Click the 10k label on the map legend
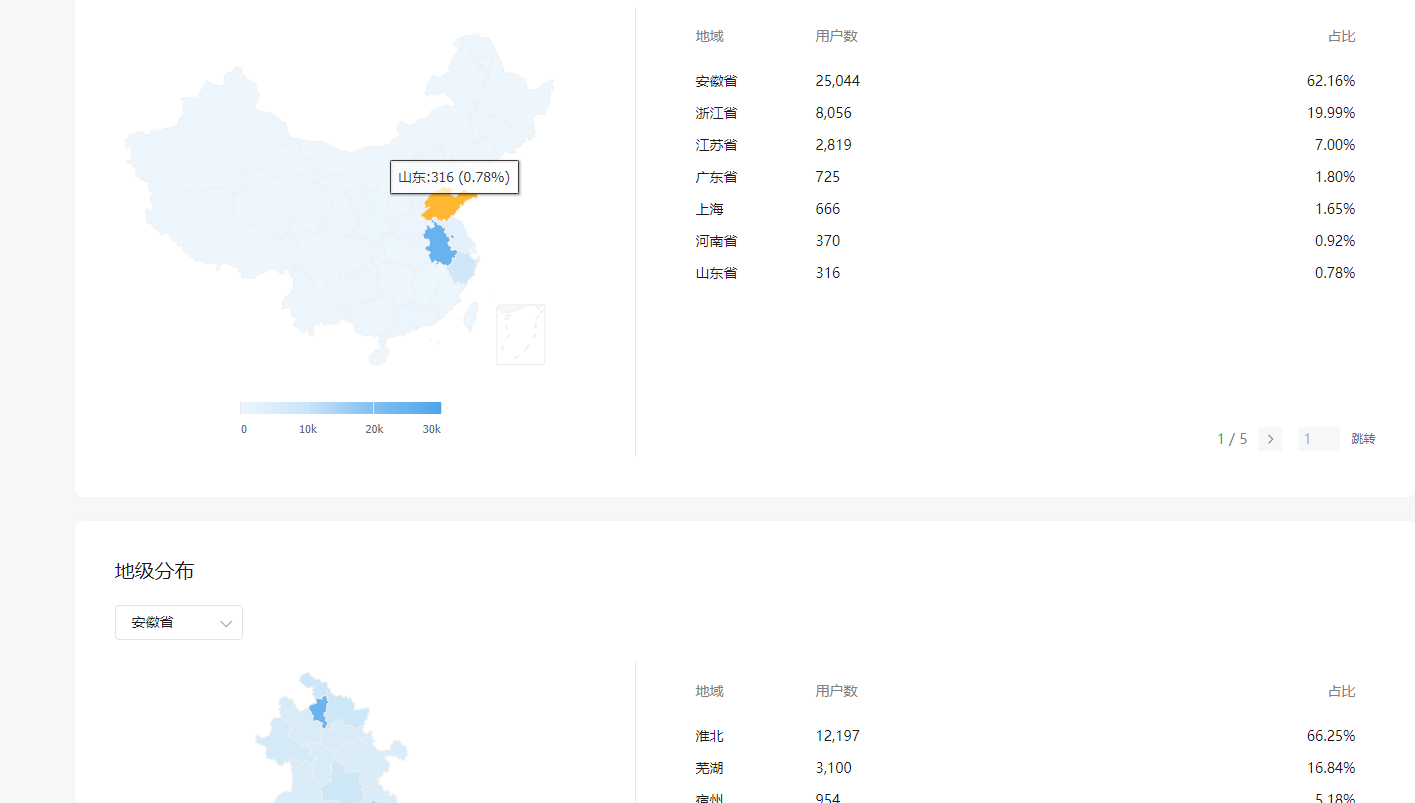This screenshot has height=803, width=1415. (x=308, y=429)
